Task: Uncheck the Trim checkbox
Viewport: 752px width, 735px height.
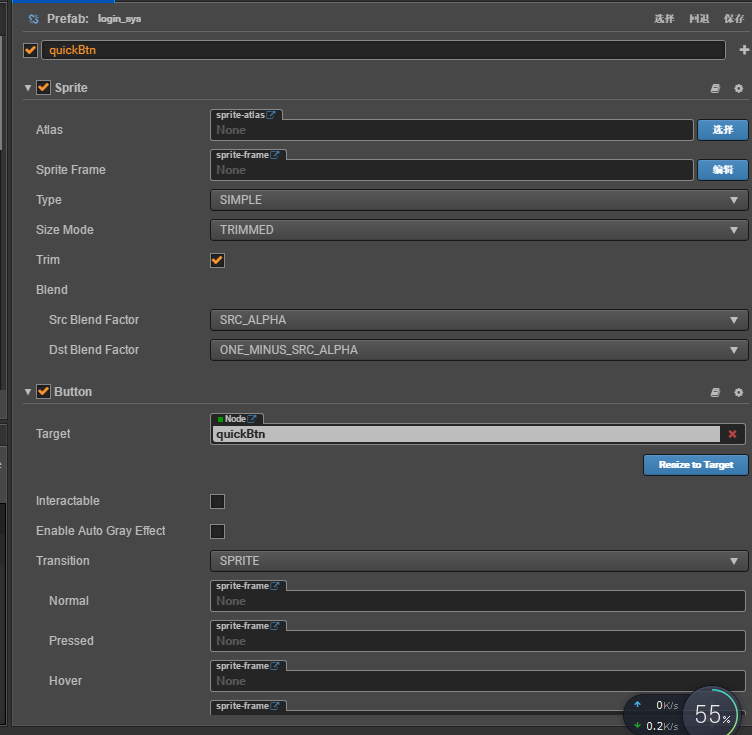Action: (217, 260)
